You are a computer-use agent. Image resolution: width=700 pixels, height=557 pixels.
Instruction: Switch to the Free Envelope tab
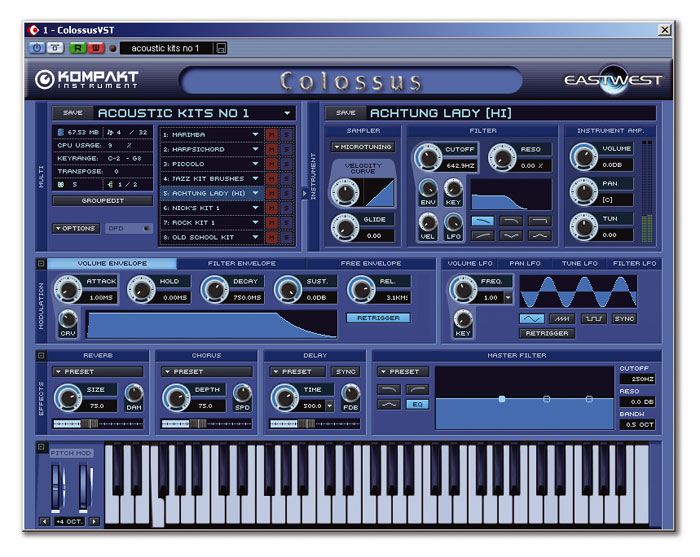click(371, 263)
